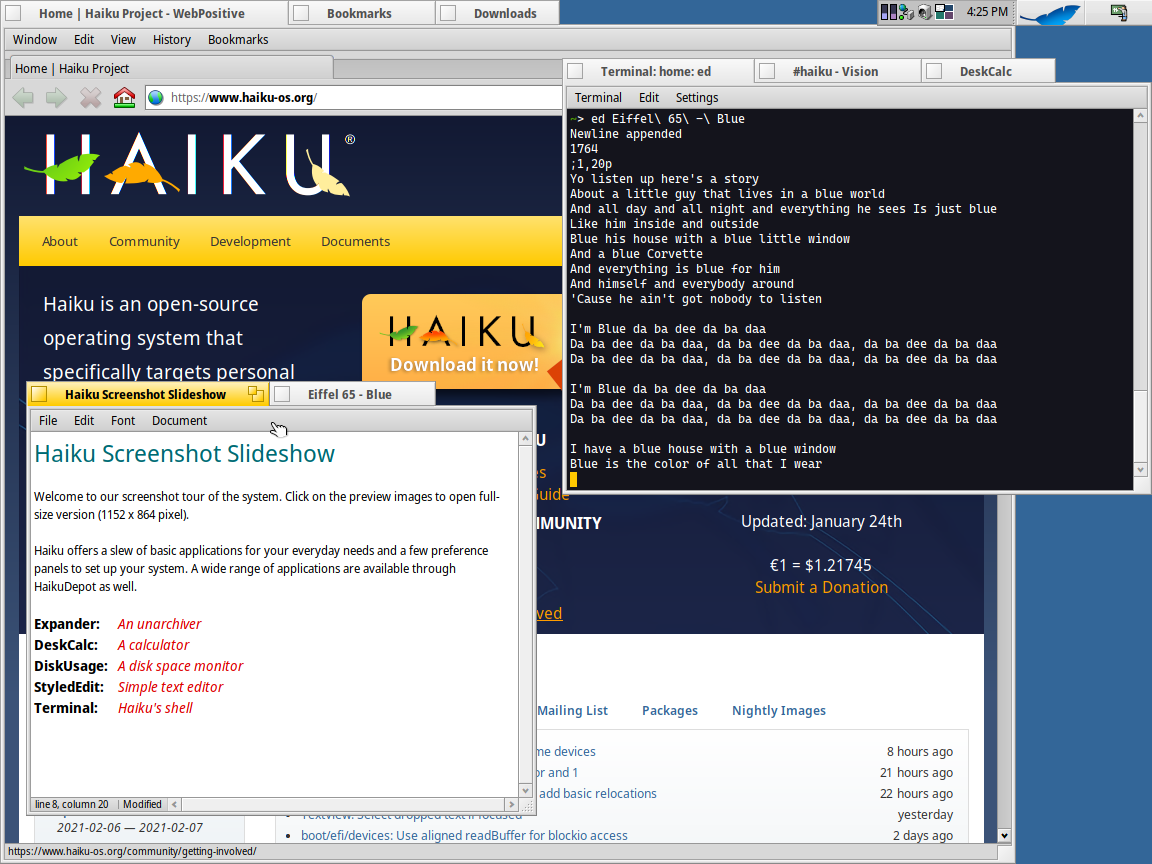Click the StyledEdit horizontal scrollbar left arrow
This screenshot has height=864, width=1152.
(174, 804)
